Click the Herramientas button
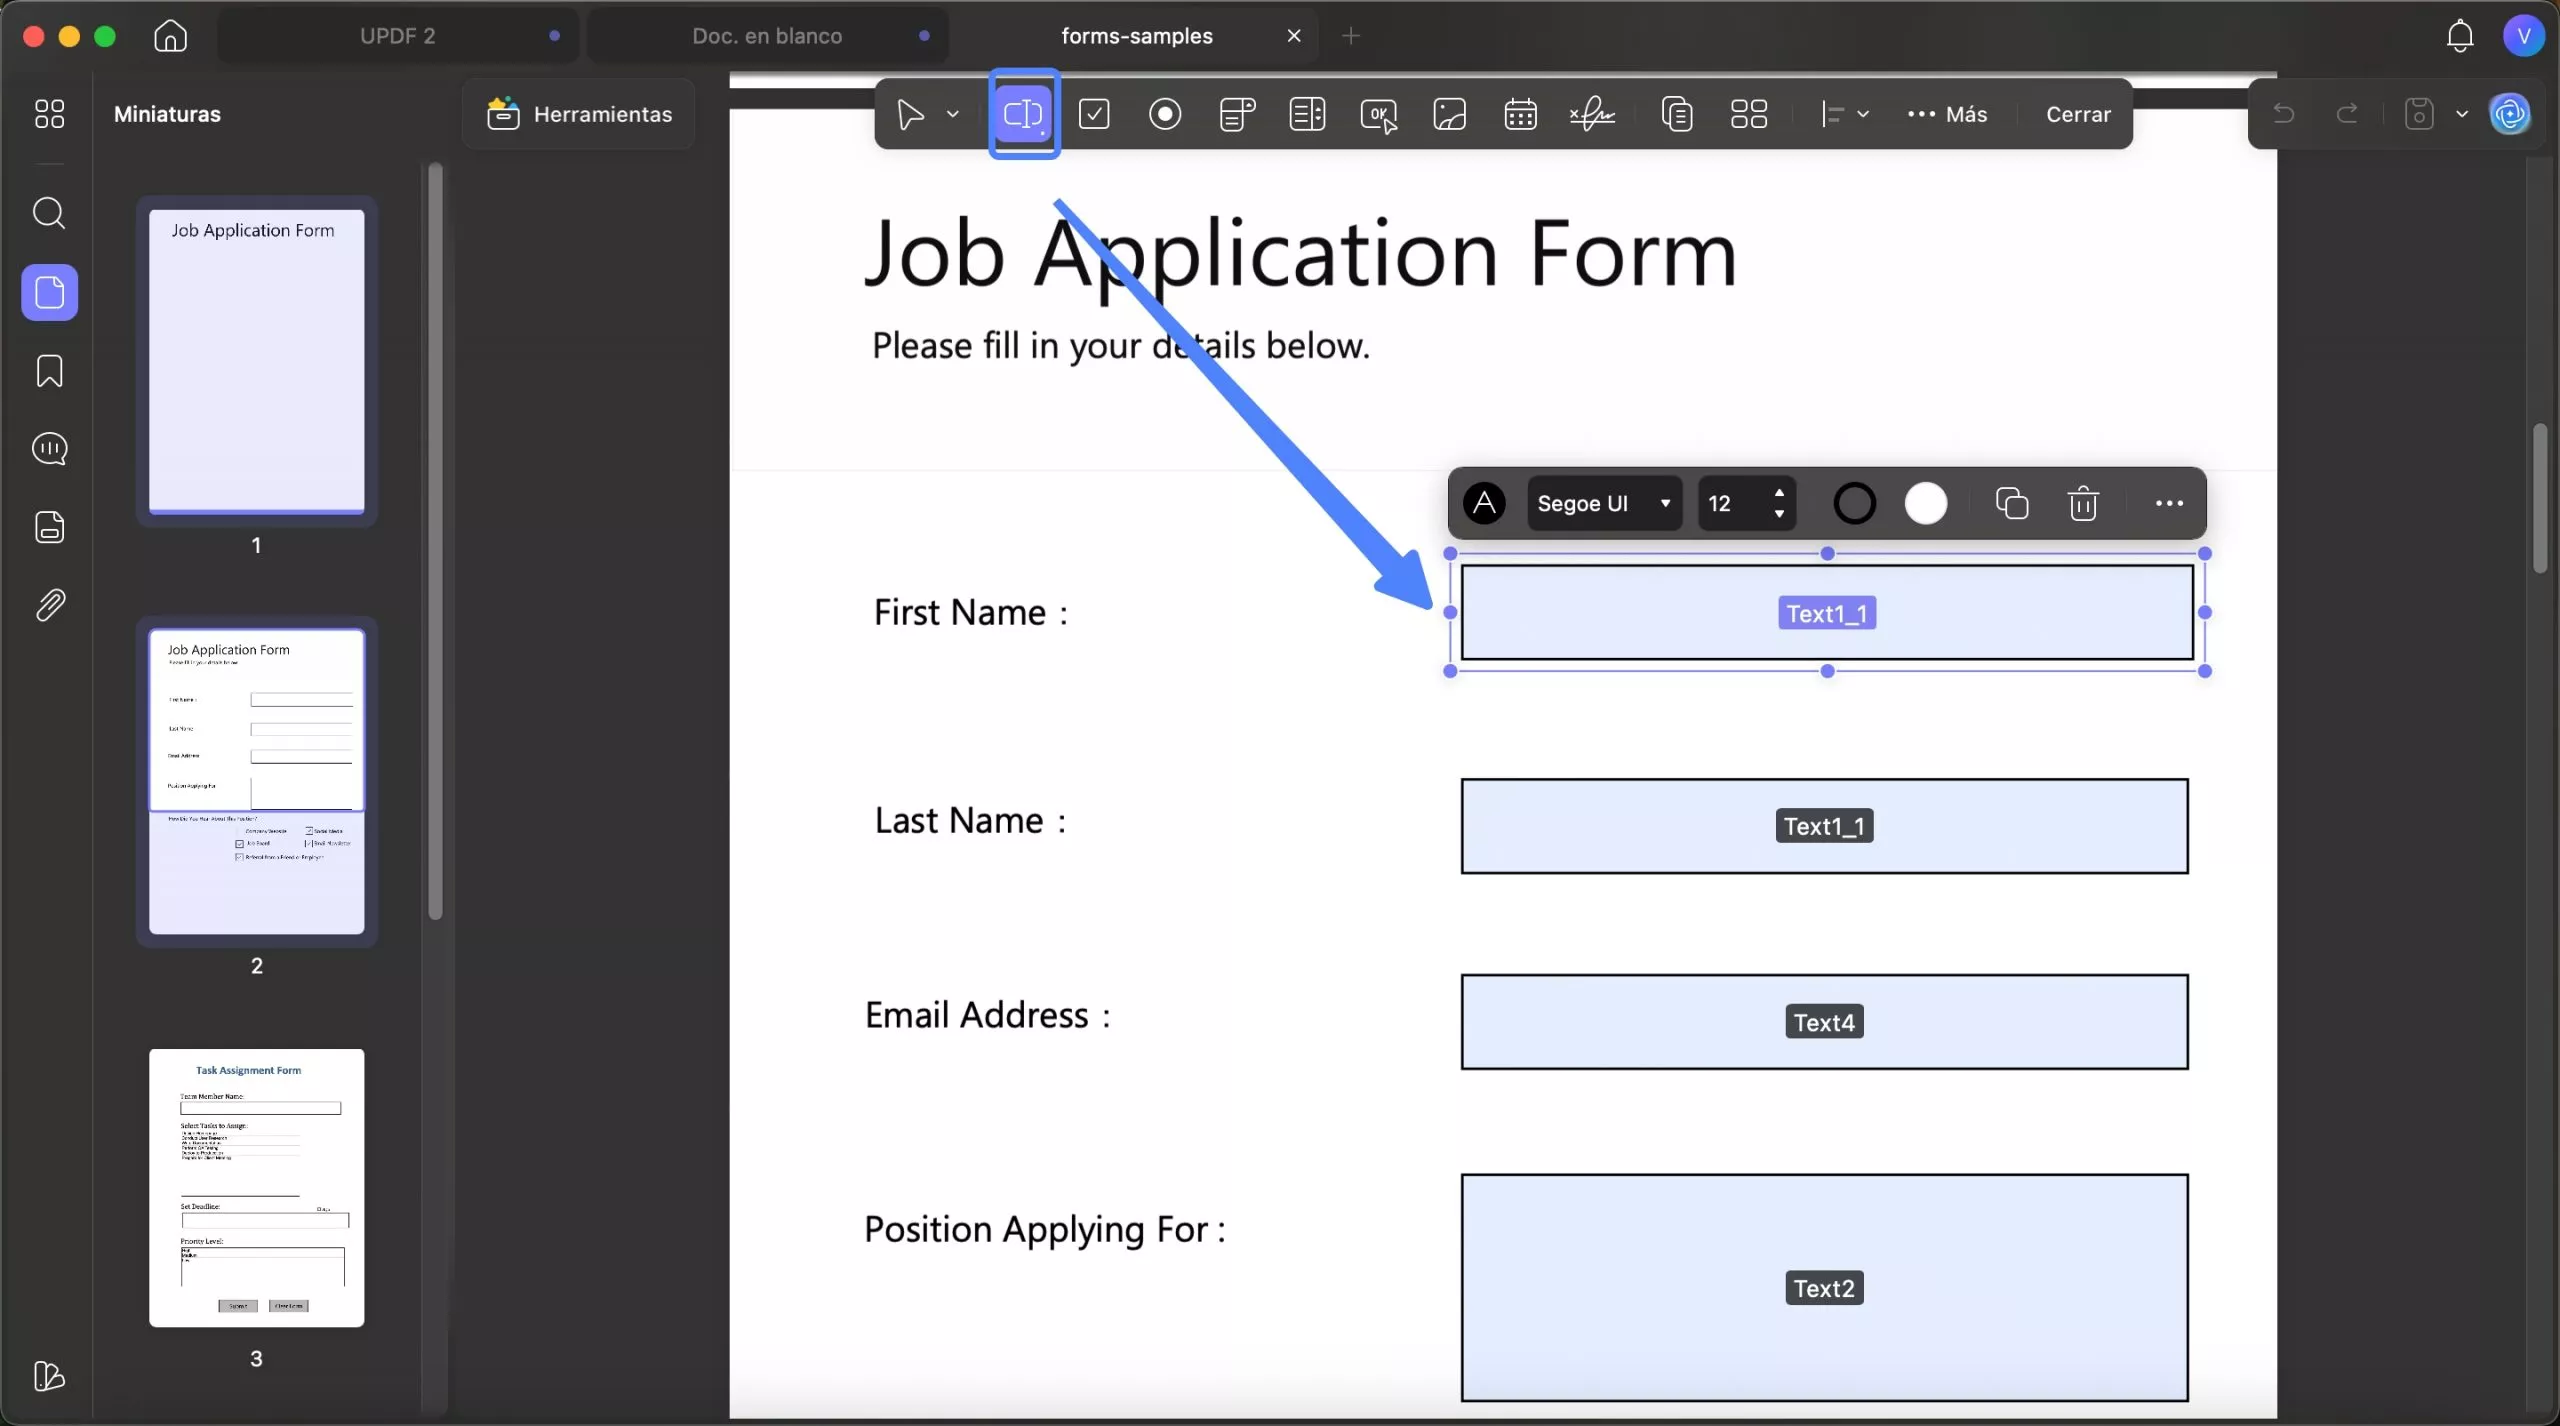The image size is (2560, 1426). pyautogui.click(x=579, y=114)
